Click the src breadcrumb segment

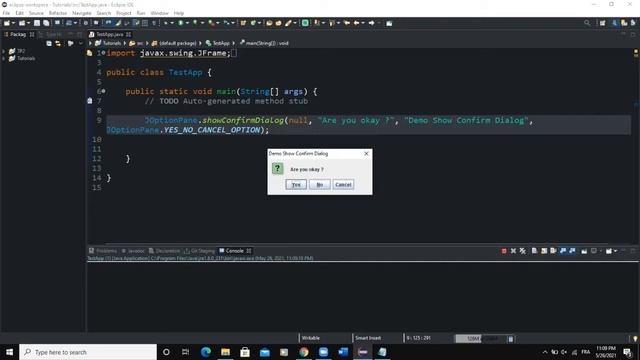136,43
